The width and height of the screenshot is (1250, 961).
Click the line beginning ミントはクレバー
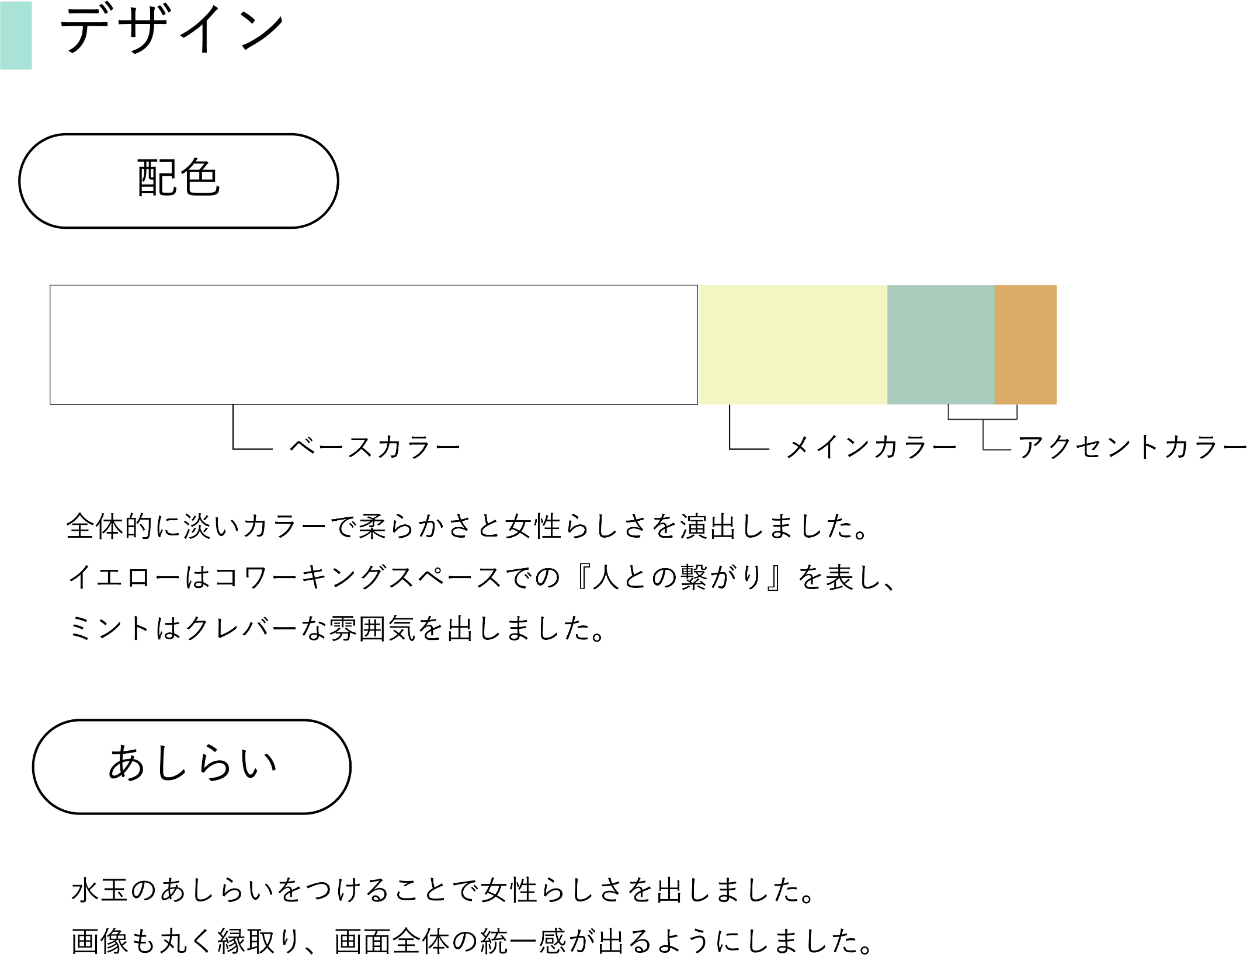point(337,629)
